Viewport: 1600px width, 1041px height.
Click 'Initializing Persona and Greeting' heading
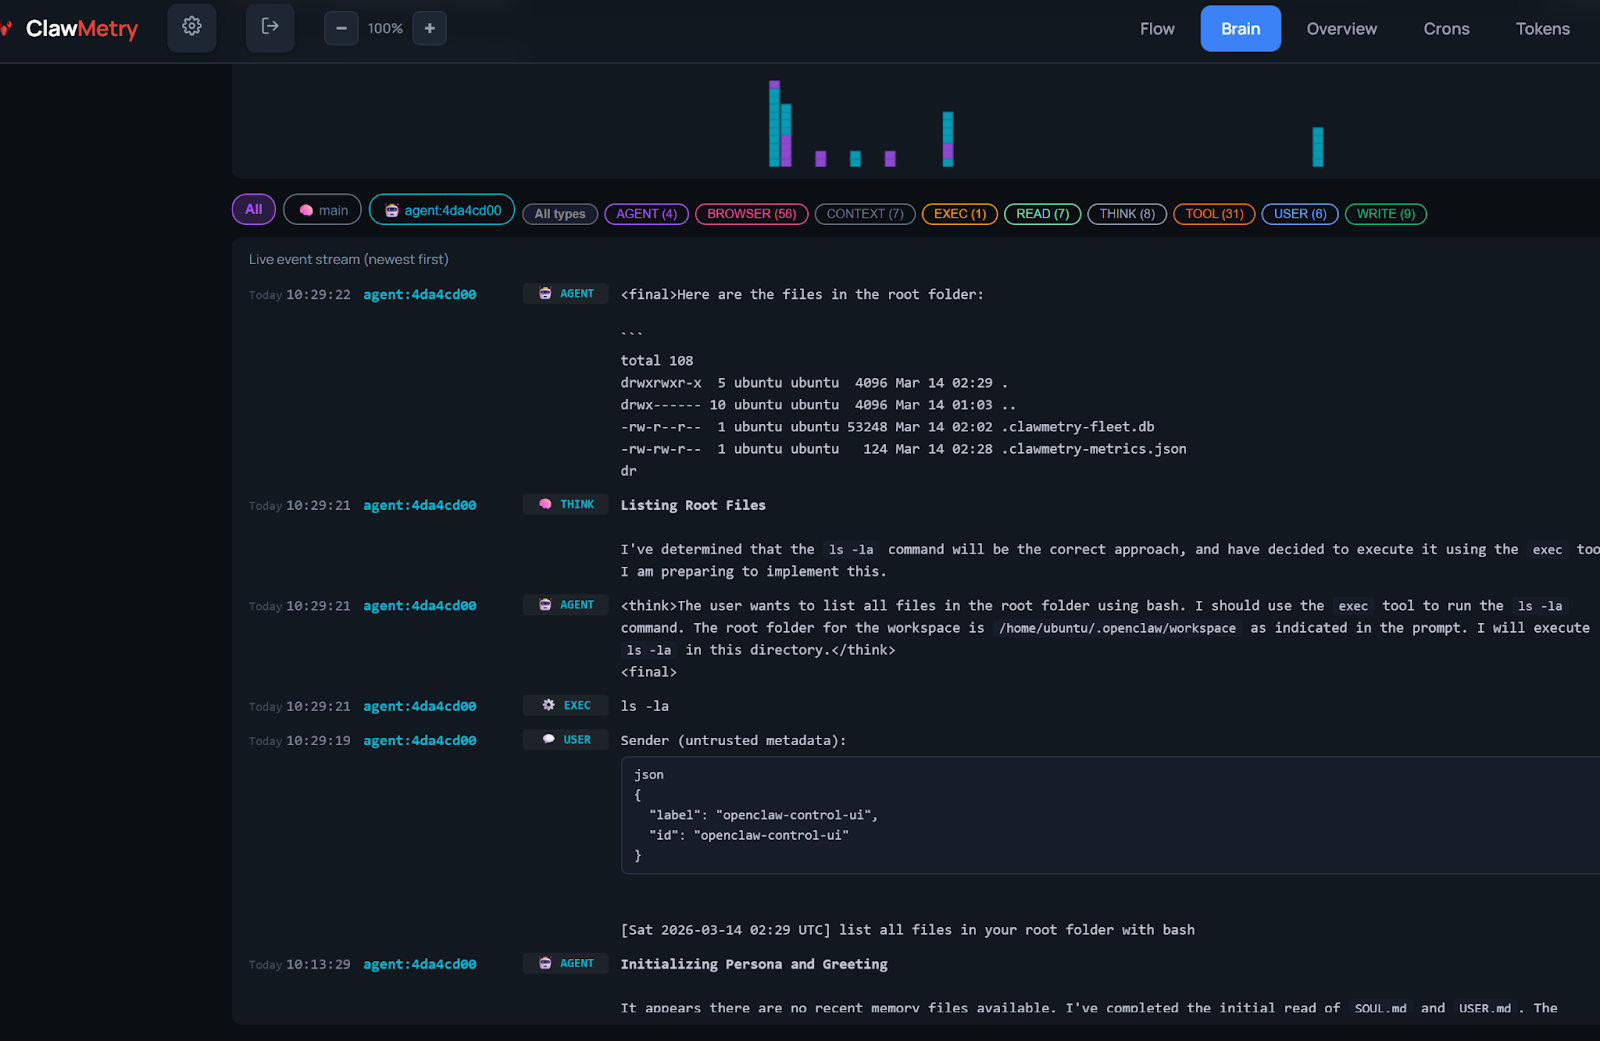754,965
